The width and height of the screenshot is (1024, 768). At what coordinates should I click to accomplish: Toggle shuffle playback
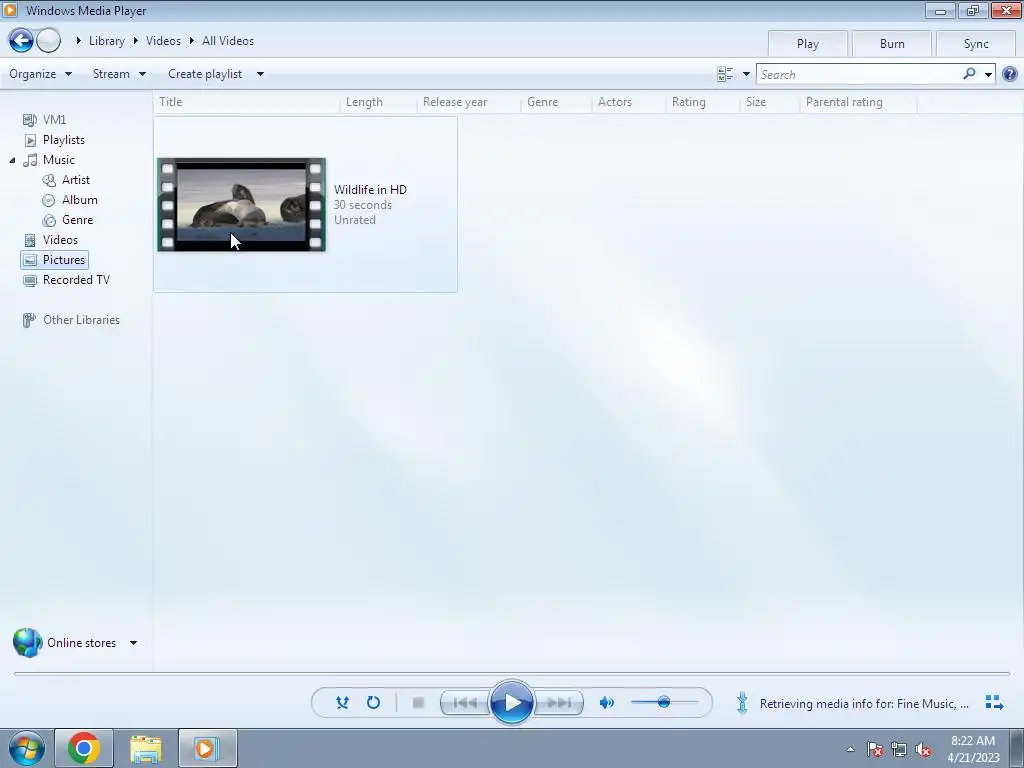coord(342,703)
